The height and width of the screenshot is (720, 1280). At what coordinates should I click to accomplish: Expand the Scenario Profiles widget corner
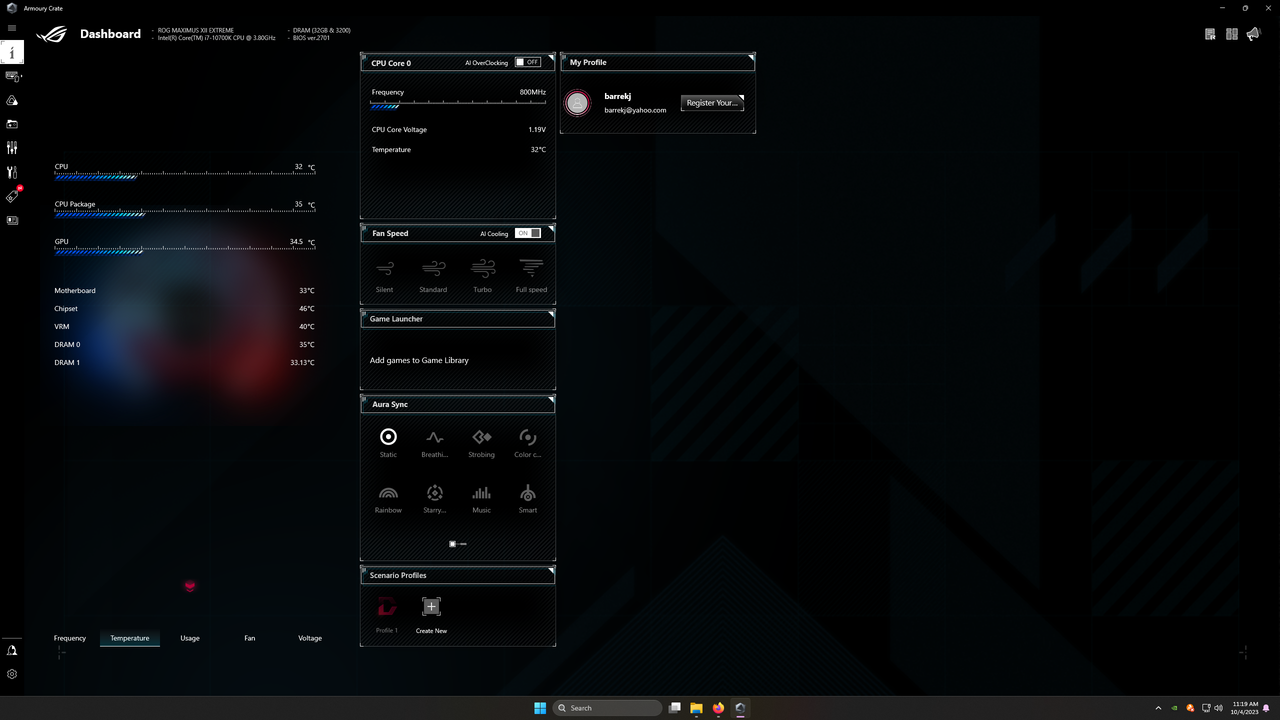[551, 571]
